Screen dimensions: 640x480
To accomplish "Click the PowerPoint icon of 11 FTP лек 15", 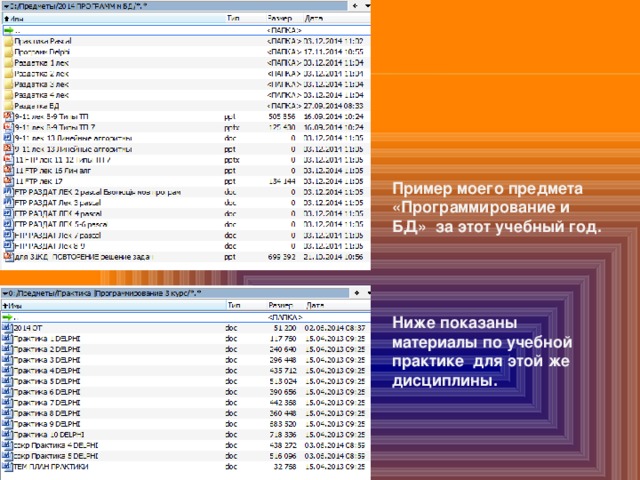I will pos(8,170).
